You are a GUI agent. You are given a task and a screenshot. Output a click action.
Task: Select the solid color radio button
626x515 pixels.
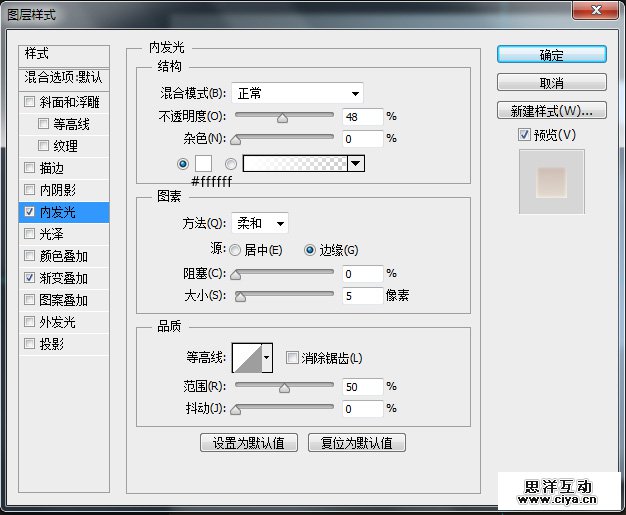(183, 164)
